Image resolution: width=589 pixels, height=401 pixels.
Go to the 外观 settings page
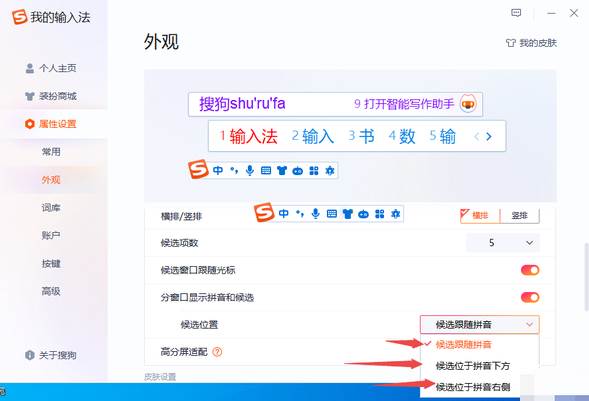51,180
